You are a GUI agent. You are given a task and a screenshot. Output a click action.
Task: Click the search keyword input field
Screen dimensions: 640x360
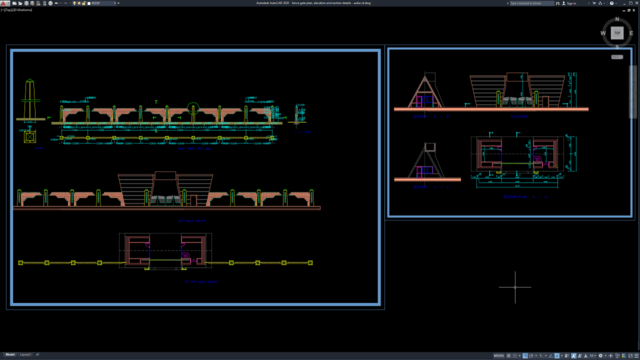coord(532,3)
